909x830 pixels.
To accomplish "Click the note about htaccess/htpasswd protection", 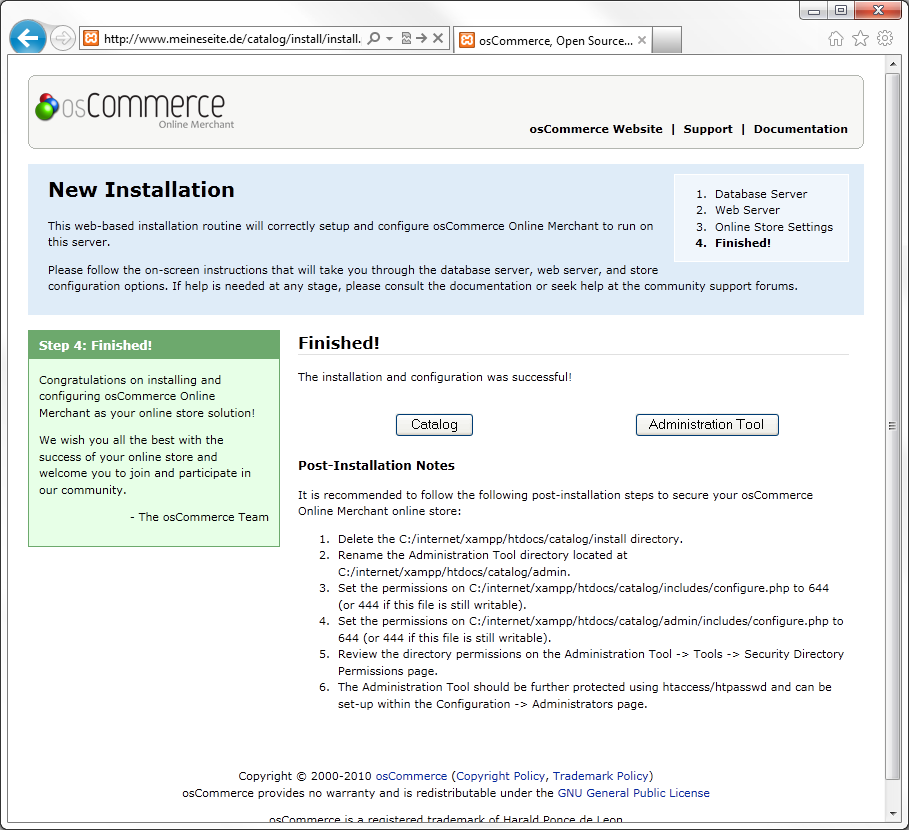I will 584,696.
